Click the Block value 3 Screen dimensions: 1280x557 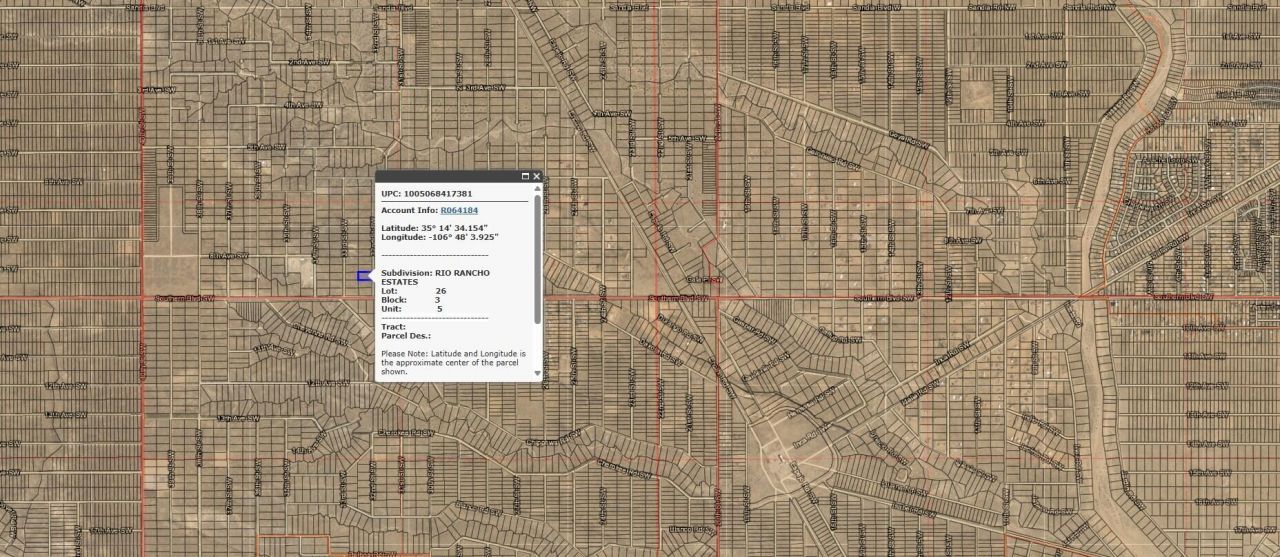[x=437, y=300]
